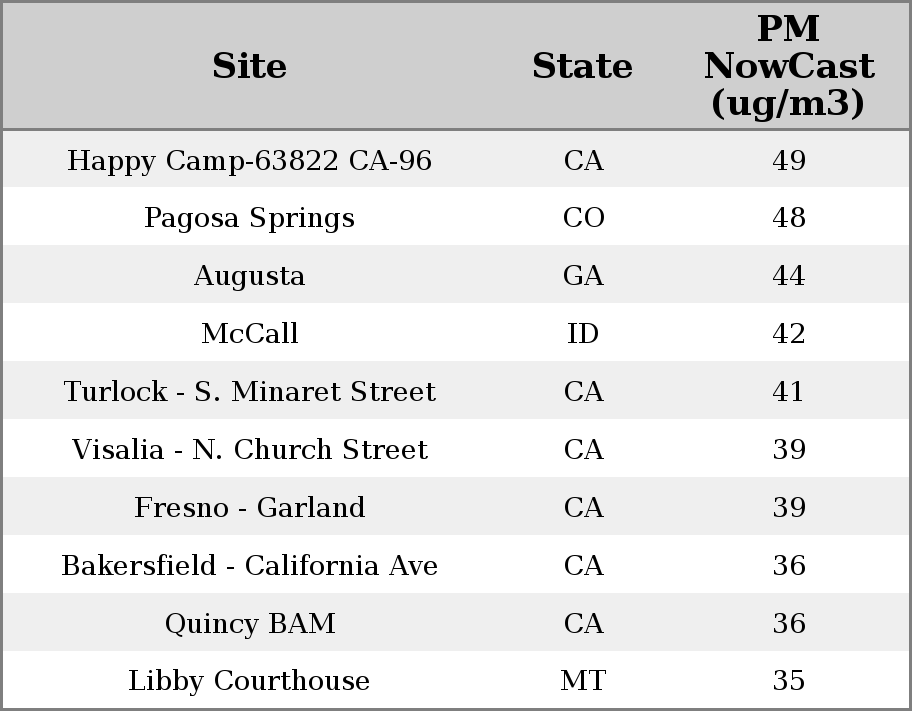The image size is (912, 711).
Task: Click the PM value 35
Action: (788, 681)
